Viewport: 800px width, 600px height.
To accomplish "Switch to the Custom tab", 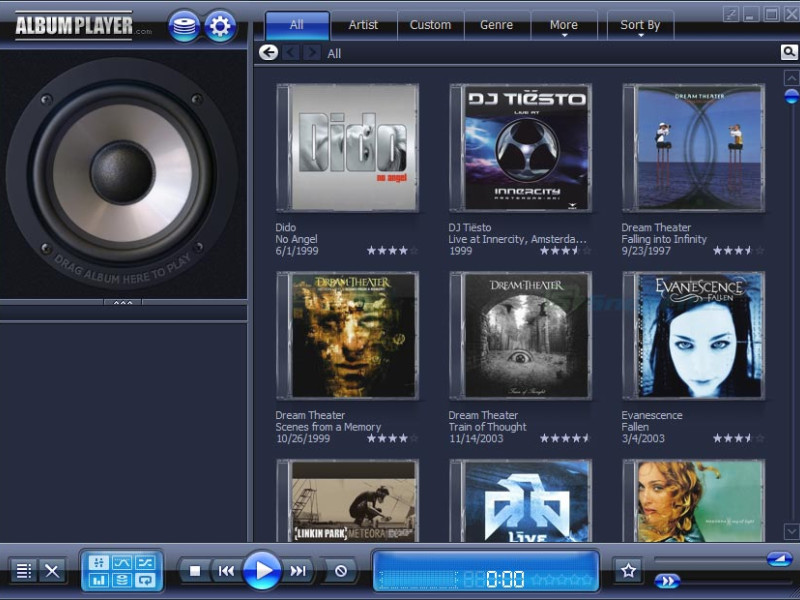I will (430, 25).
